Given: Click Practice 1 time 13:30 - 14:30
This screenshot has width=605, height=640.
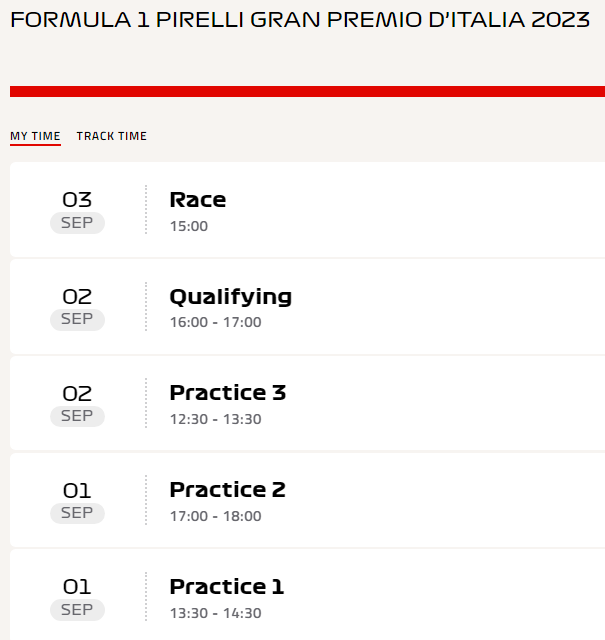Looking at the screenshot, I should [x=216, y=613].
